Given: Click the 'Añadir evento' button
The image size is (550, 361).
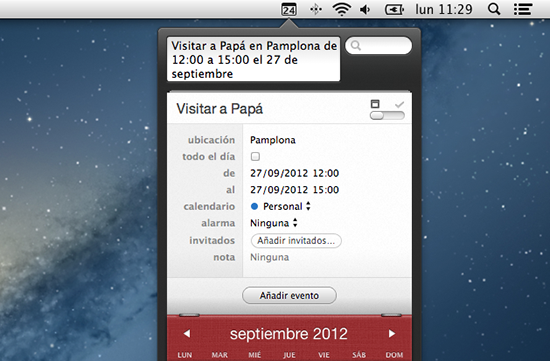Looking at the screenshot, I should tap(289, 296).
